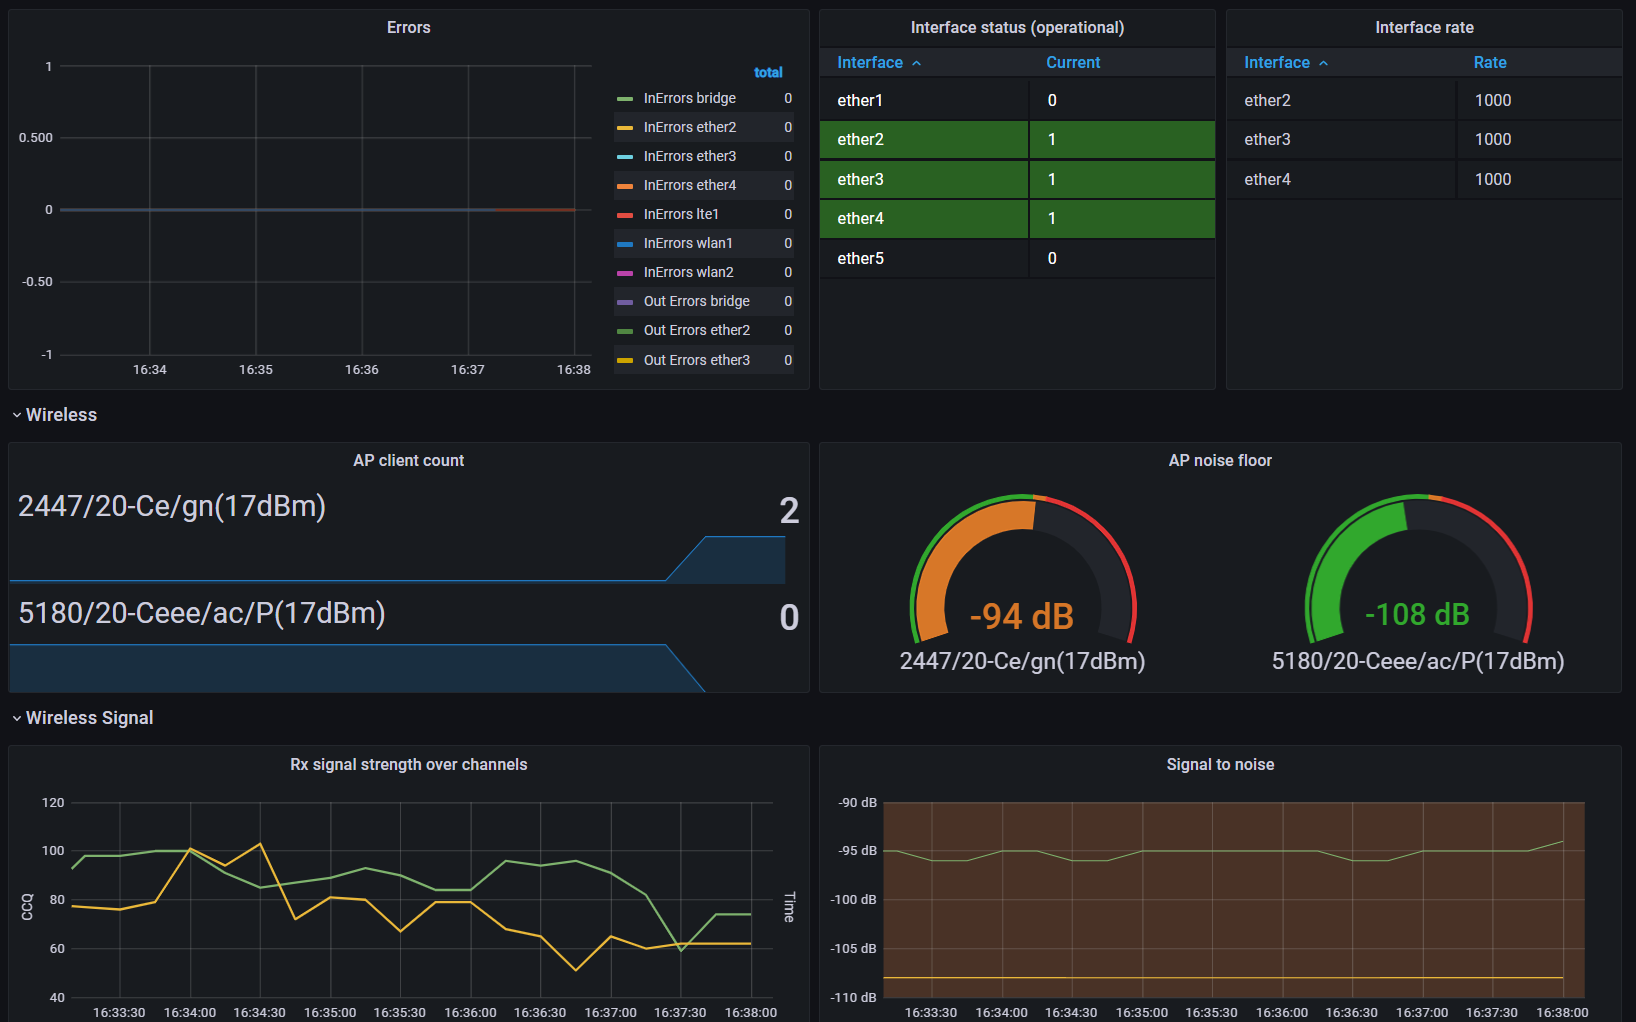This screenshot has height=1022, width=1636.
Task: Toggle the InErrors ether2 series label in legend
Action: point(689,128)
